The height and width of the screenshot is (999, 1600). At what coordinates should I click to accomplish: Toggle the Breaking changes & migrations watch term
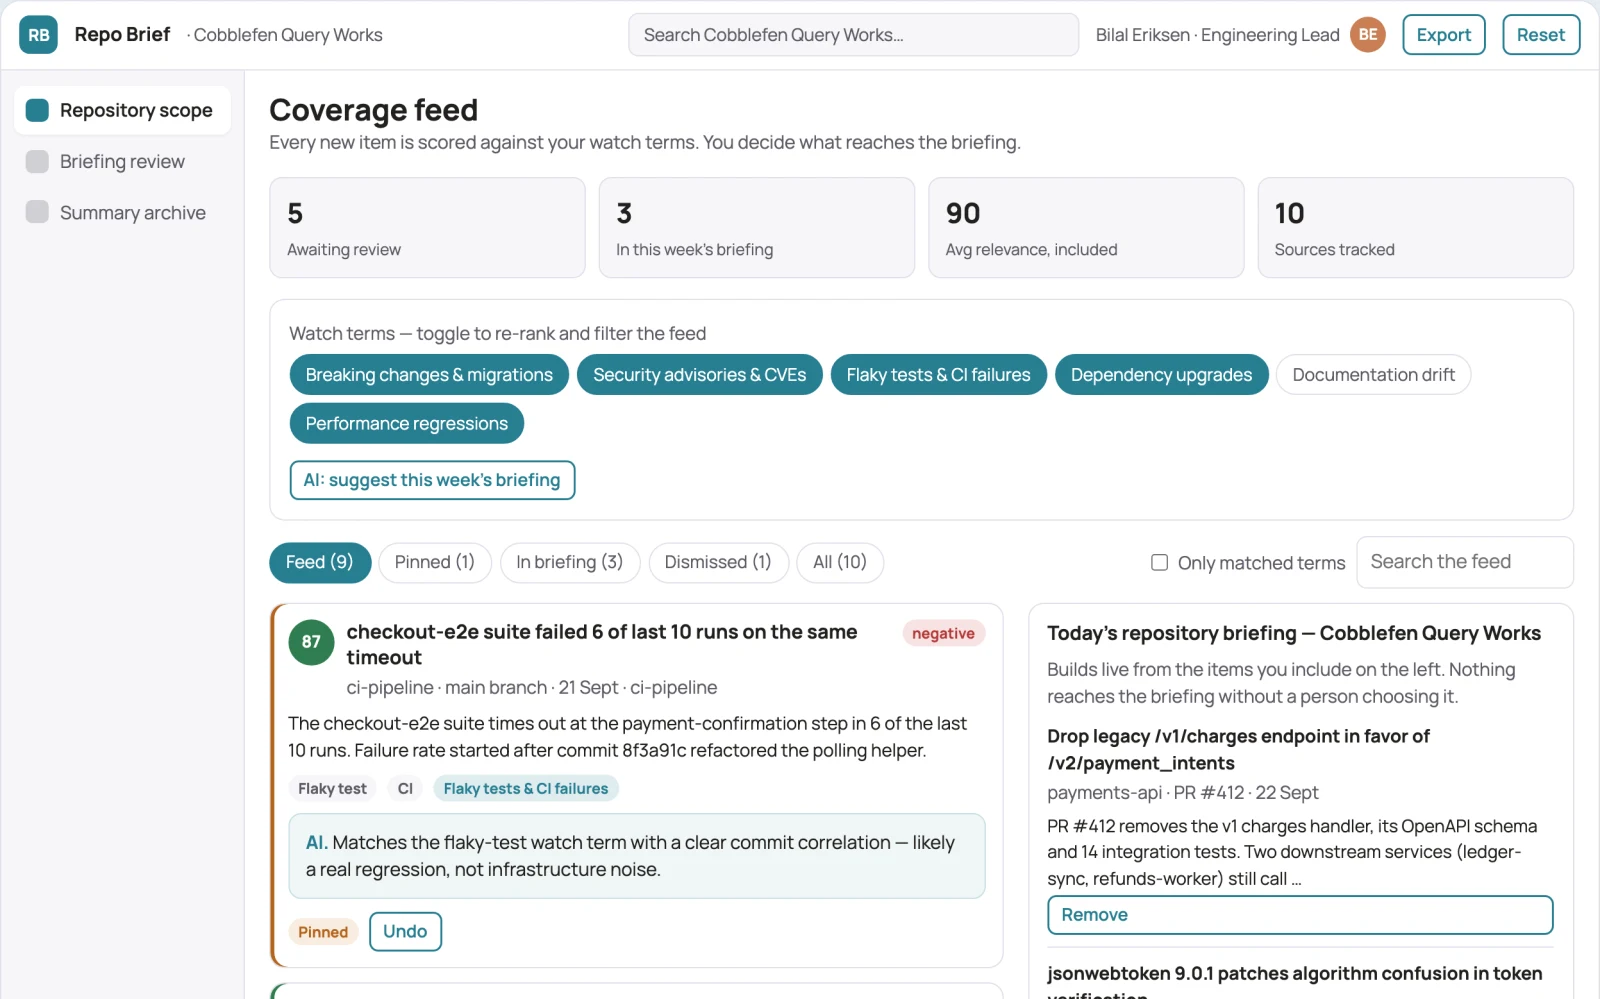point(429,375)
